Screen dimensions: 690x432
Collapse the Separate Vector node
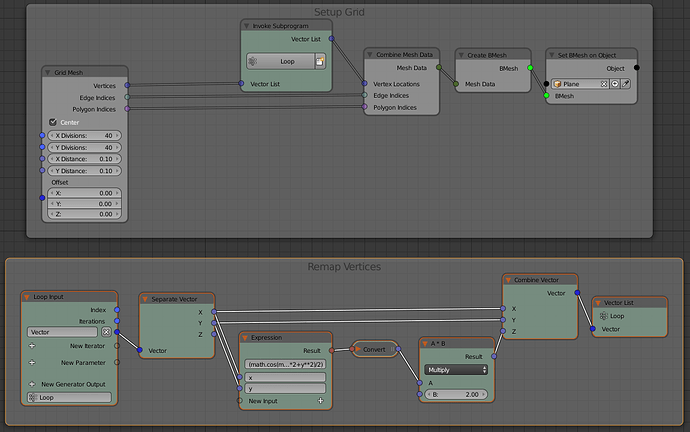pyautogui.click(x=145, y=299)
